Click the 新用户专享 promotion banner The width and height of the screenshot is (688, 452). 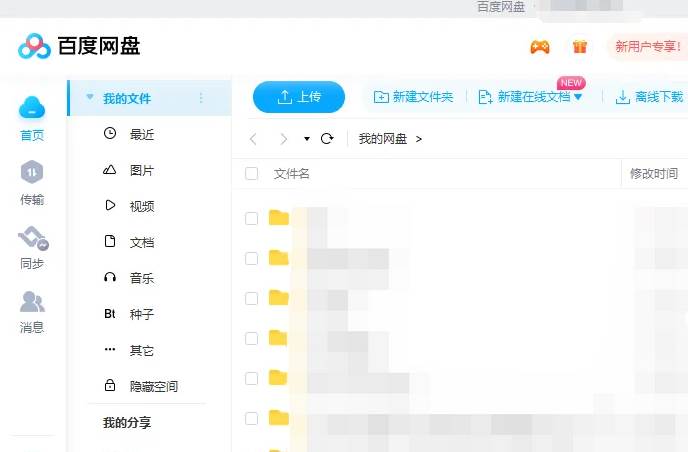click(648, 47)
